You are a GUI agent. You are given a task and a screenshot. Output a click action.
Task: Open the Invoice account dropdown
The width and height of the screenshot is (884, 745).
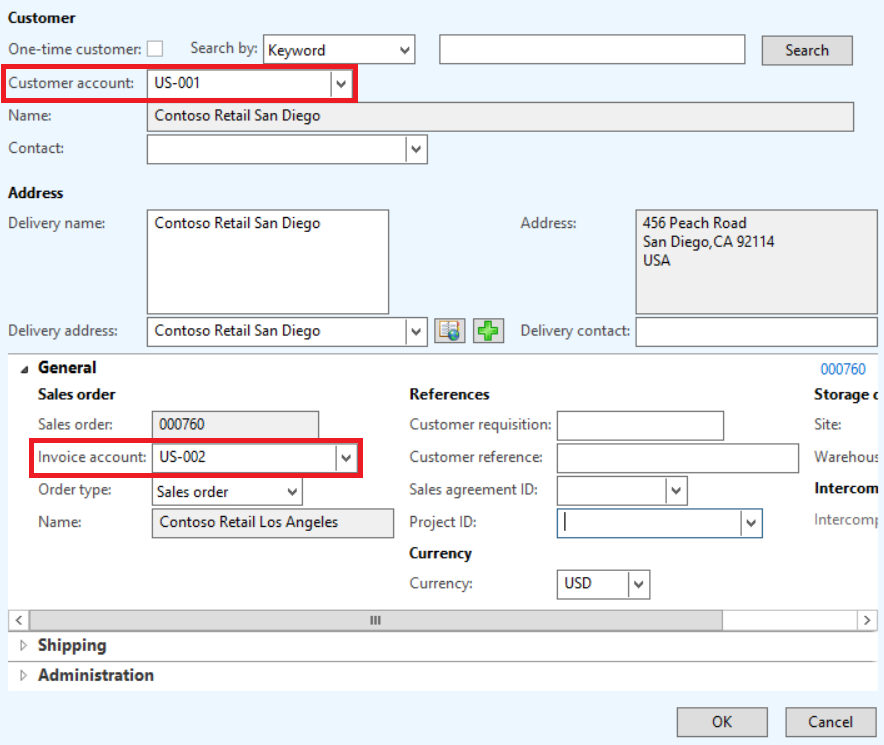coord(345,458)
